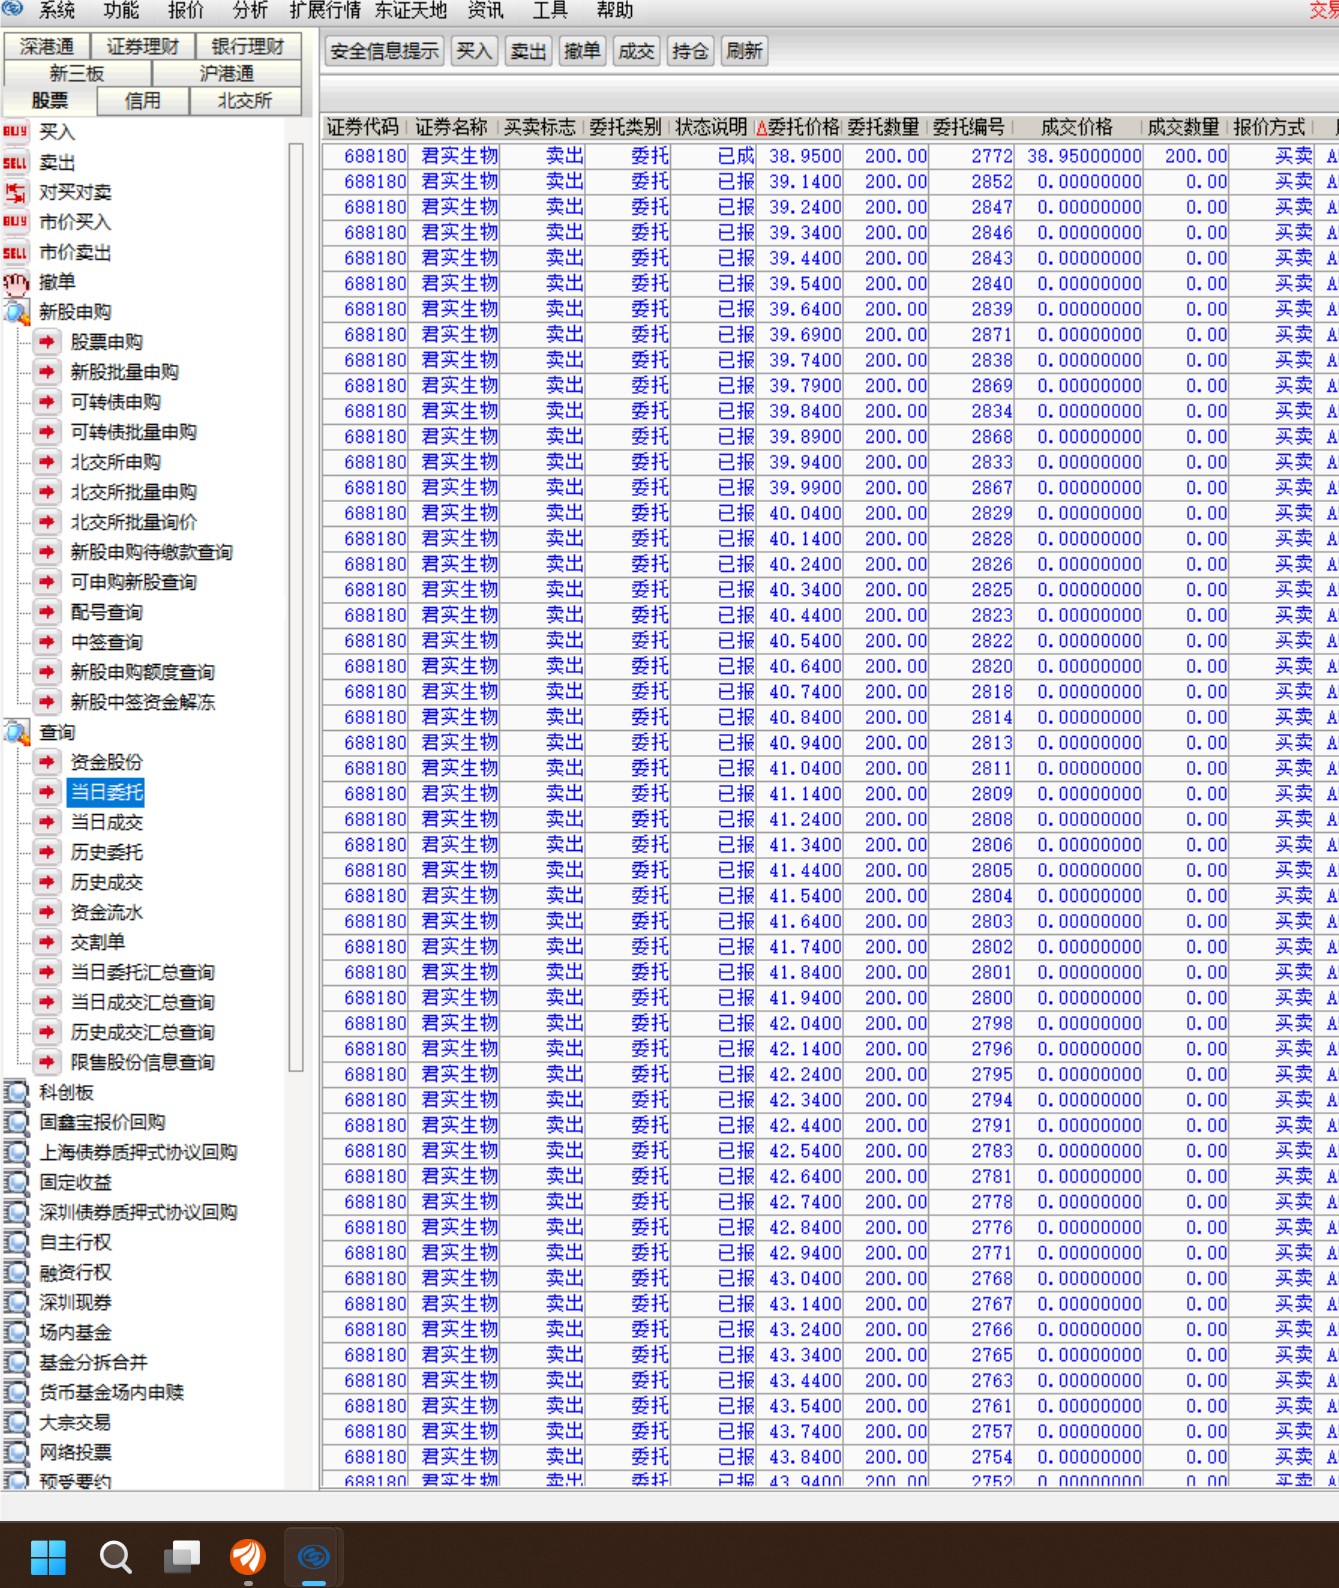Select the order row priced 40.0400

click(x=830, y=513)
